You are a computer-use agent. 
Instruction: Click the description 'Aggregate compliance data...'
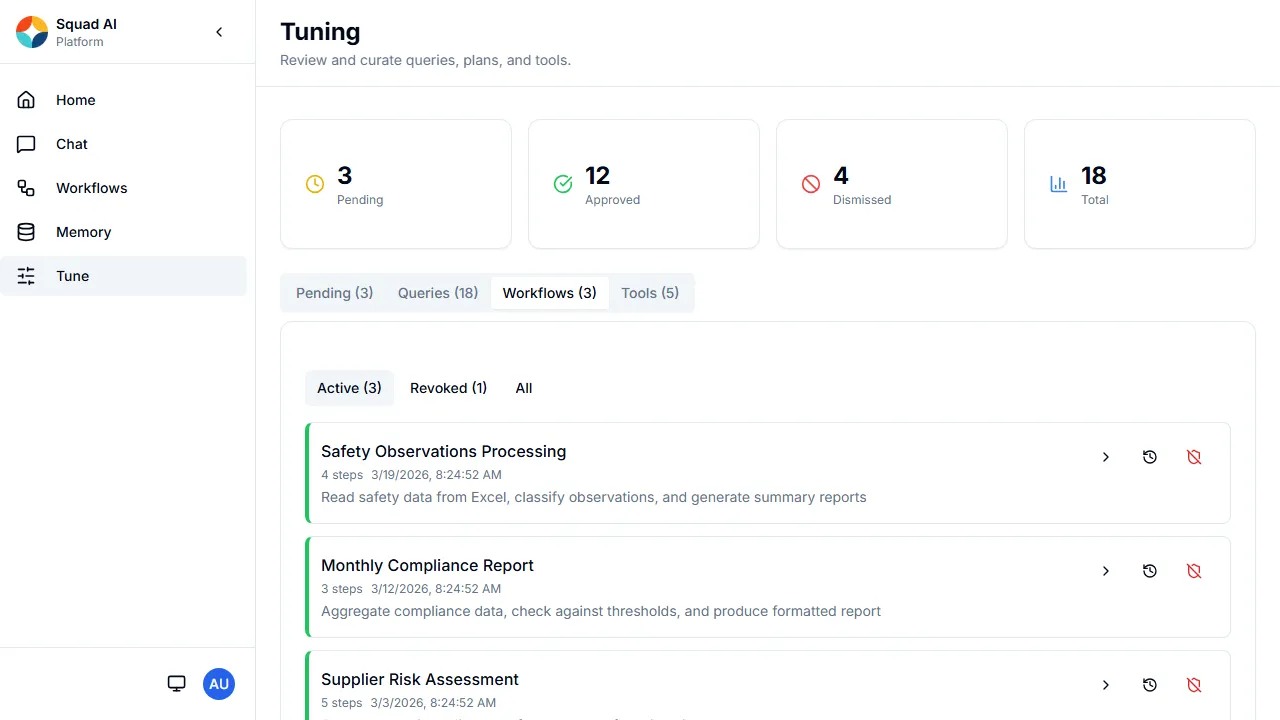[x=601, y=611]
